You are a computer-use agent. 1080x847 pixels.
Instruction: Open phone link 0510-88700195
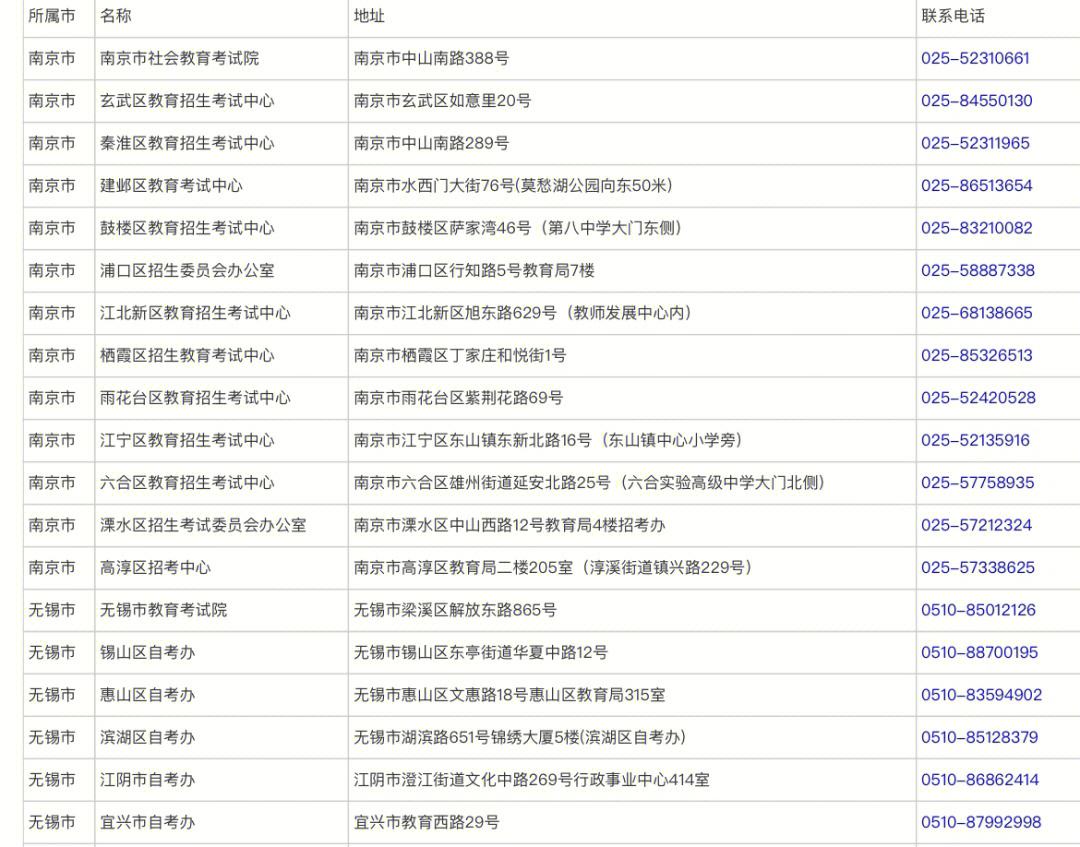(979, 653)
